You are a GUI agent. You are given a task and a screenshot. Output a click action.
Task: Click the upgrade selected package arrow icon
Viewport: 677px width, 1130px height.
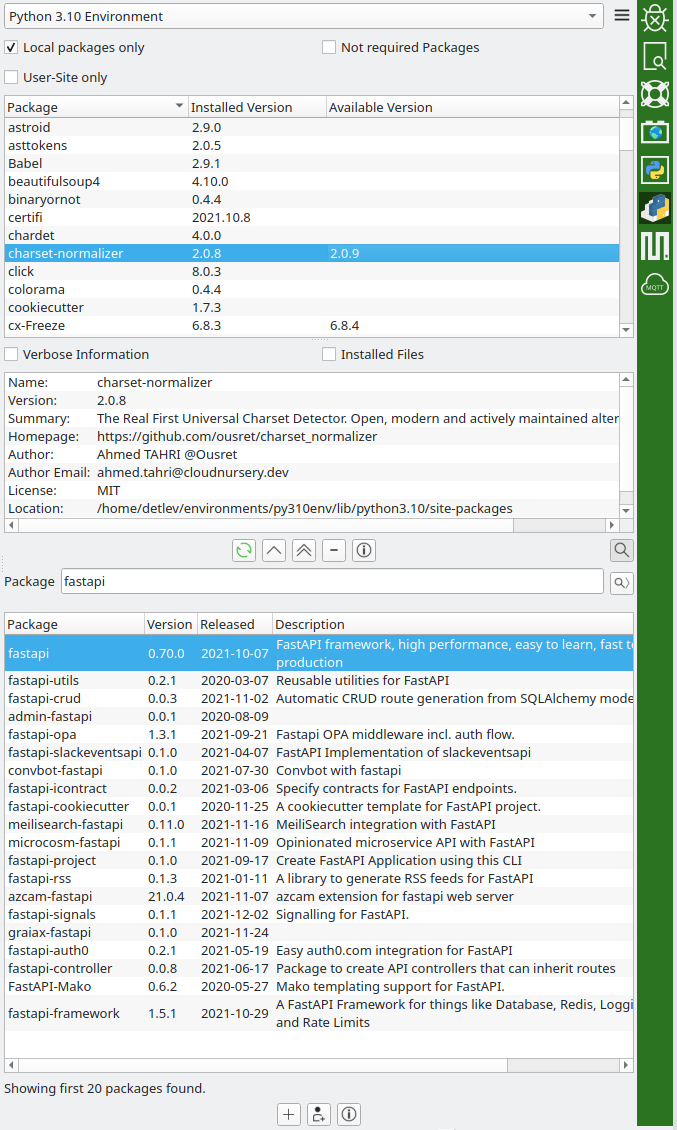tap(274, 550)
